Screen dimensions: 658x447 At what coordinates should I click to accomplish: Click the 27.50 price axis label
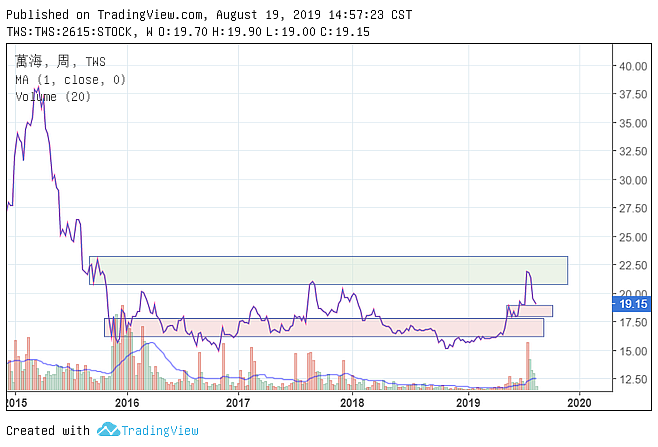click(633, 209)
